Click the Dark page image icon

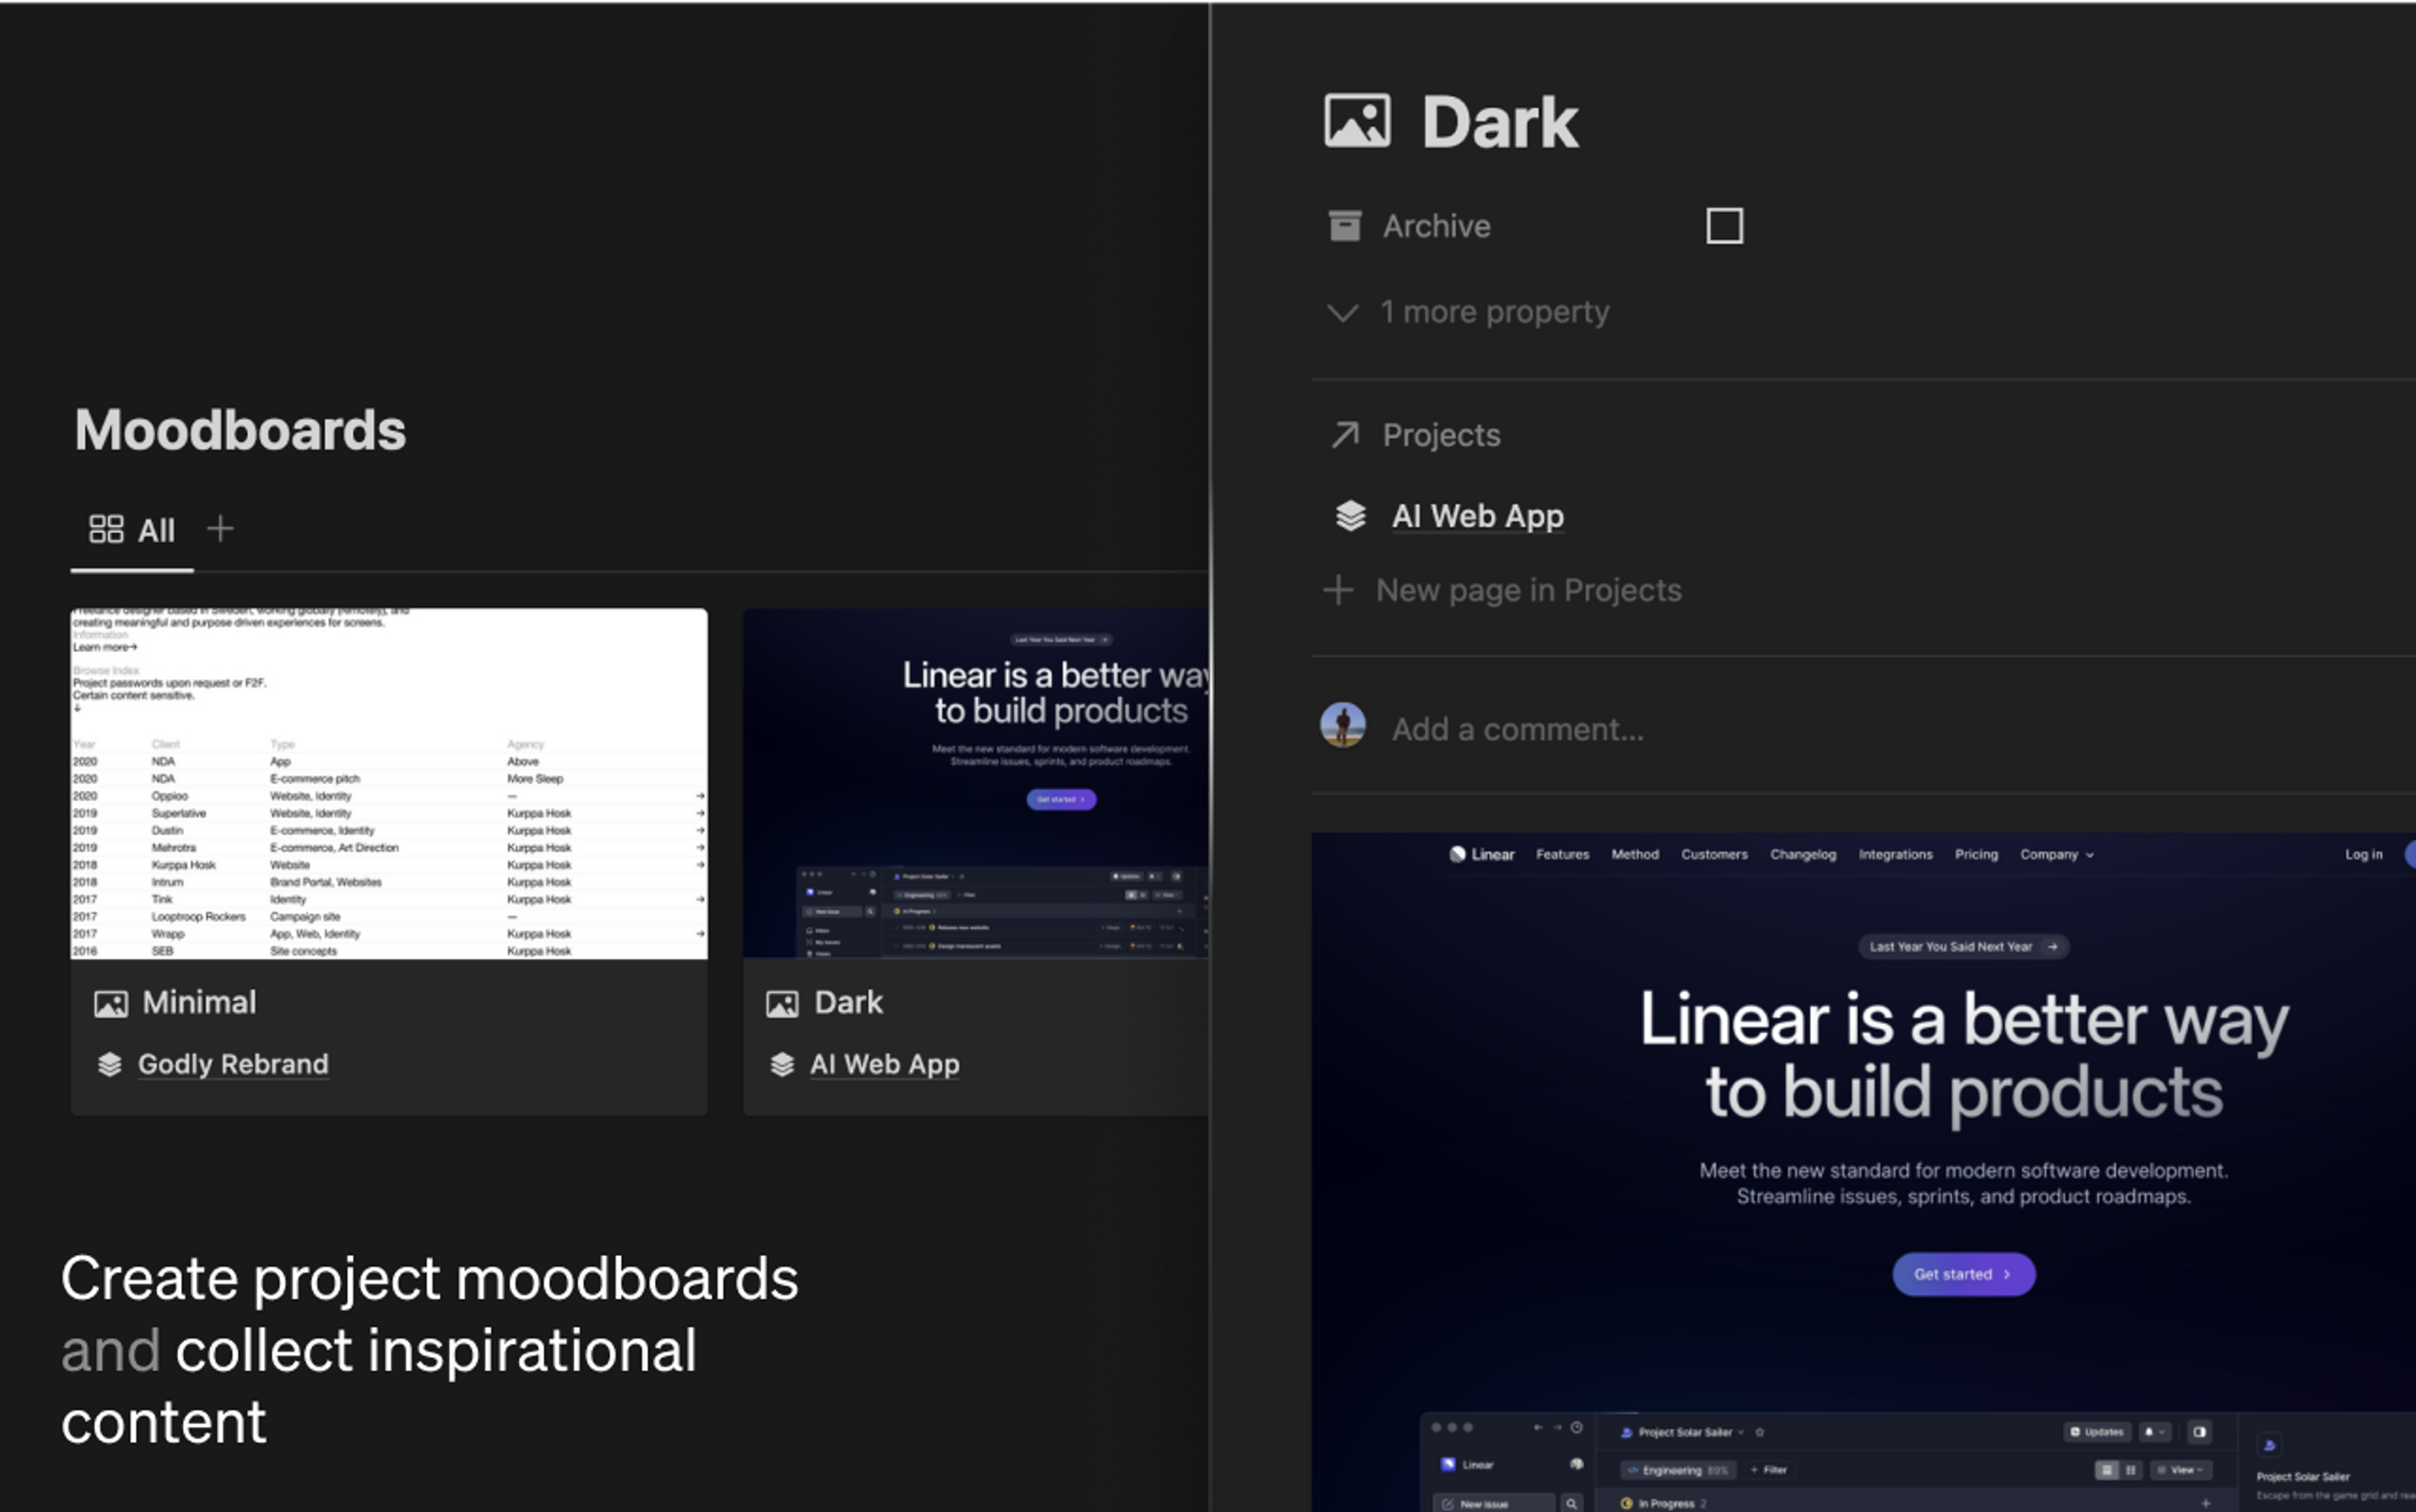pyautogui.click(x=1357, y=121)
